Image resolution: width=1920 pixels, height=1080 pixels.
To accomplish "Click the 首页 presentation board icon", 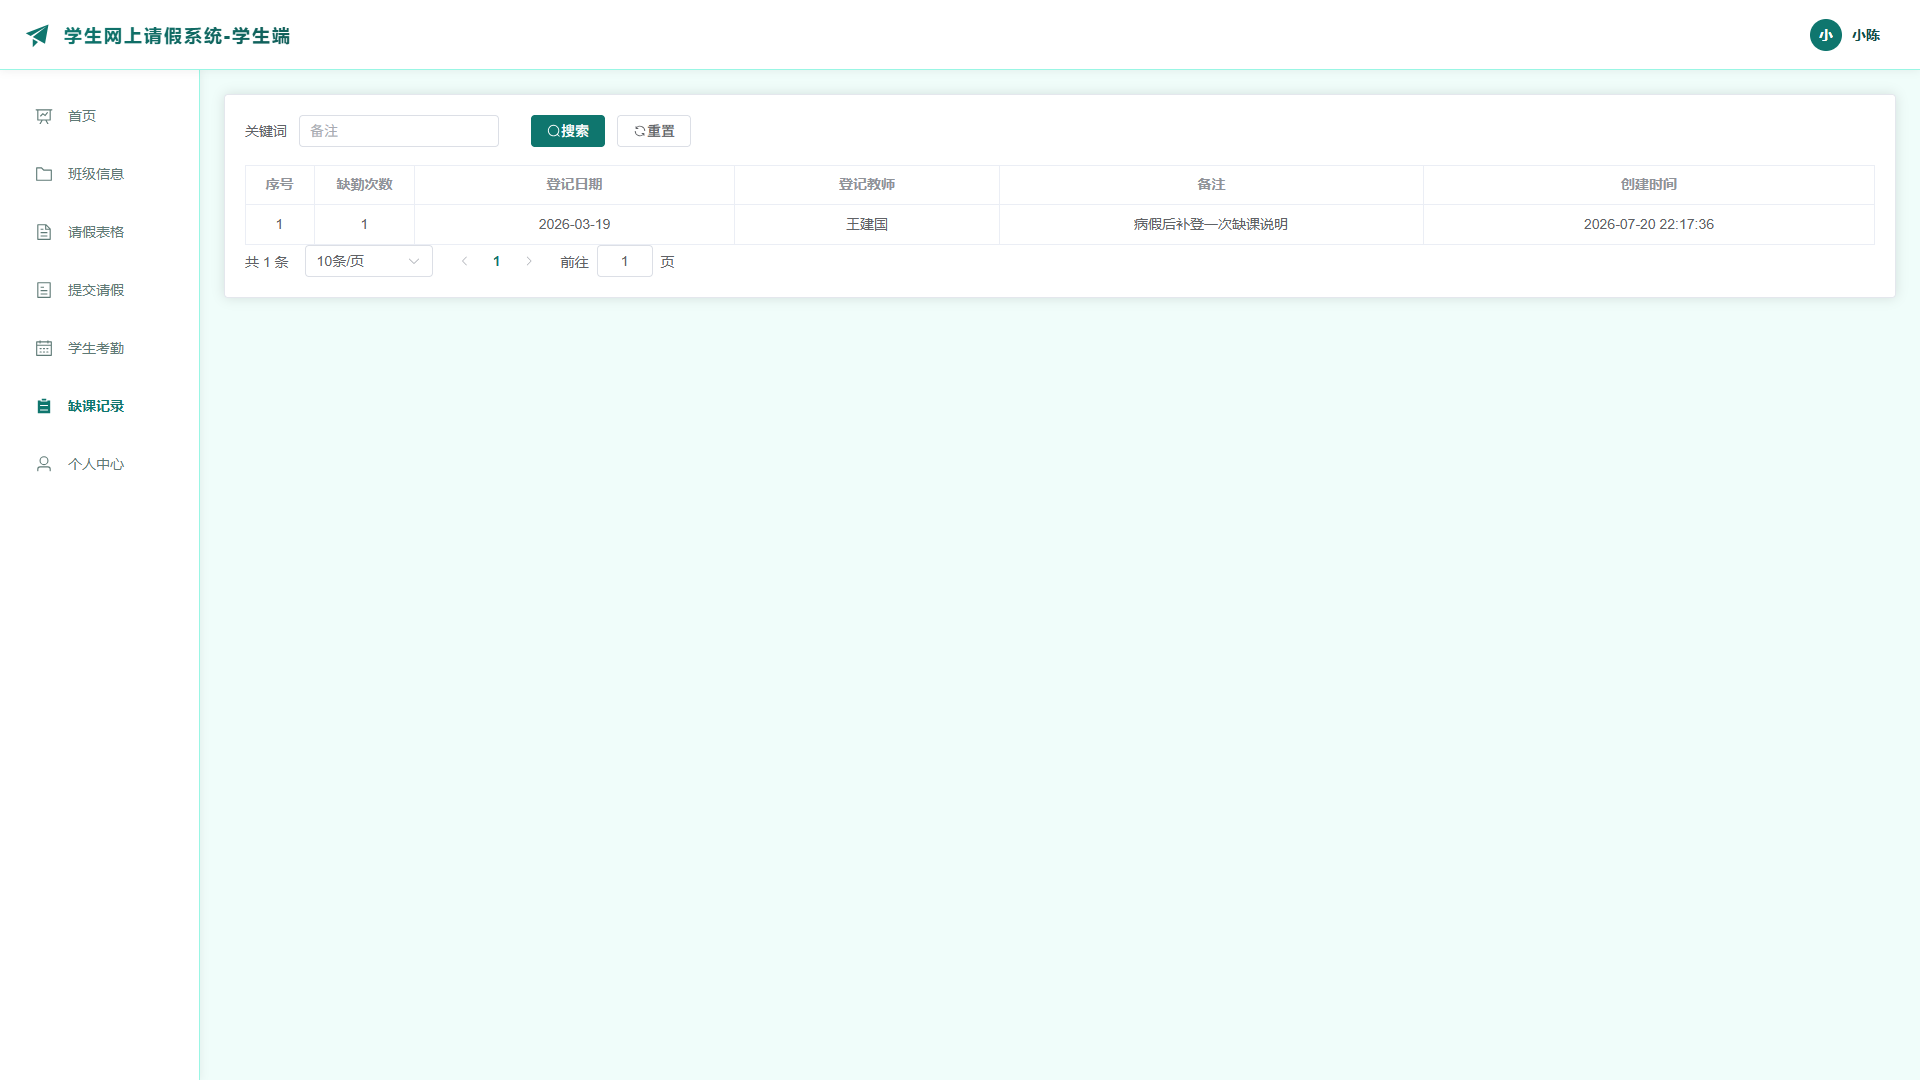I will pos(44,116).
